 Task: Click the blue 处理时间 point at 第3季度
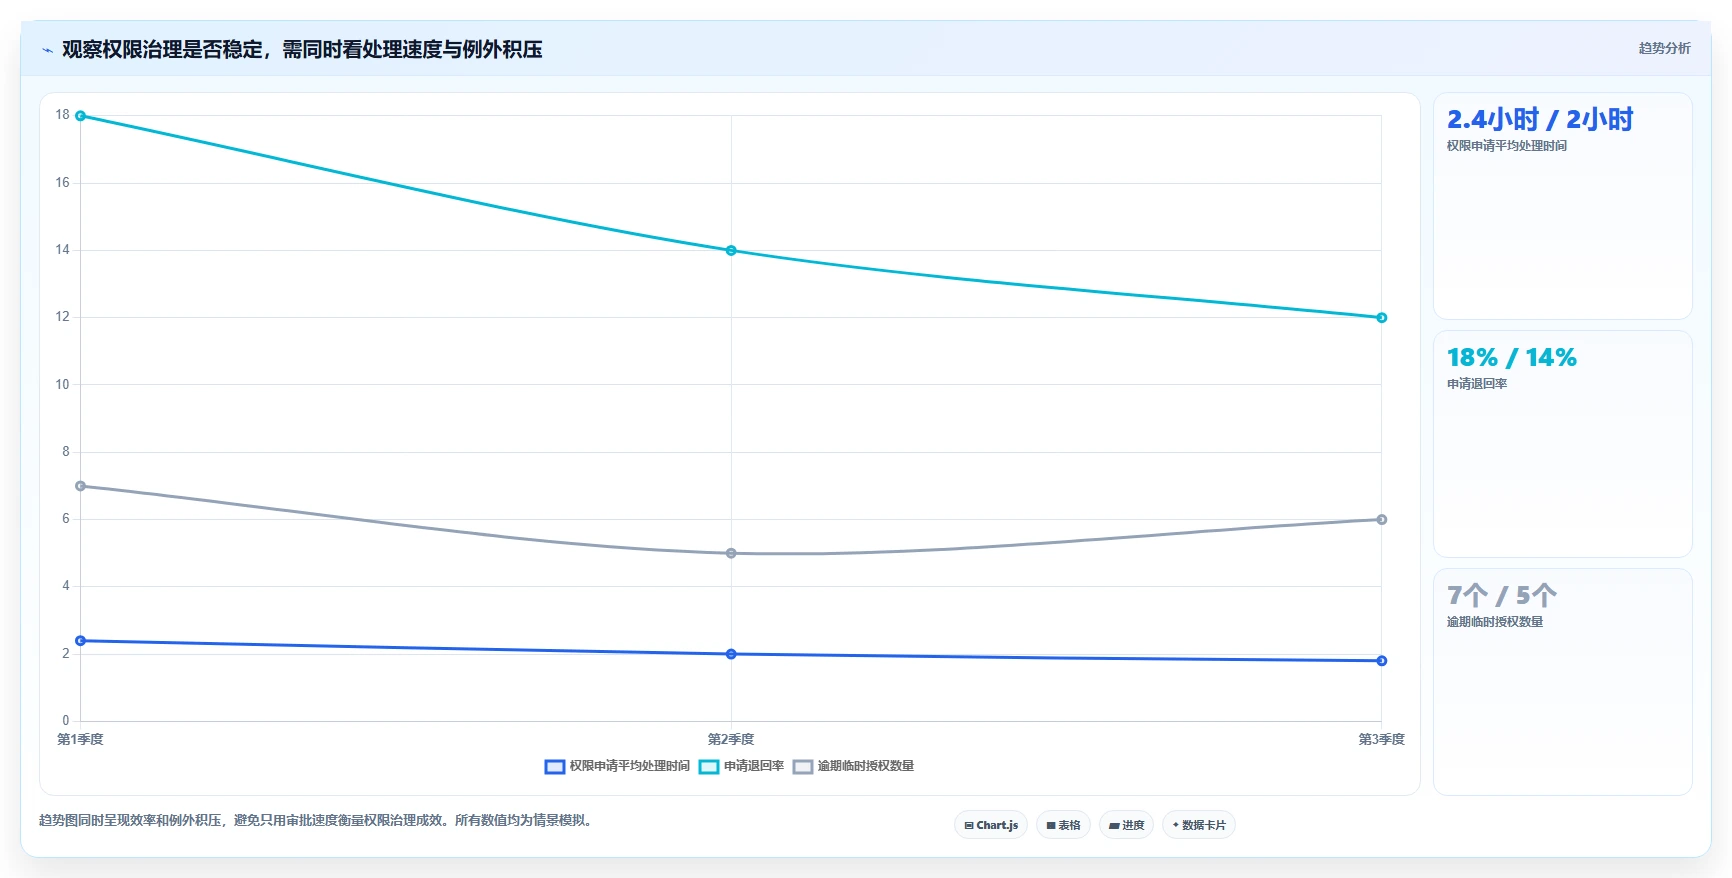click(x=1382, y=661)
